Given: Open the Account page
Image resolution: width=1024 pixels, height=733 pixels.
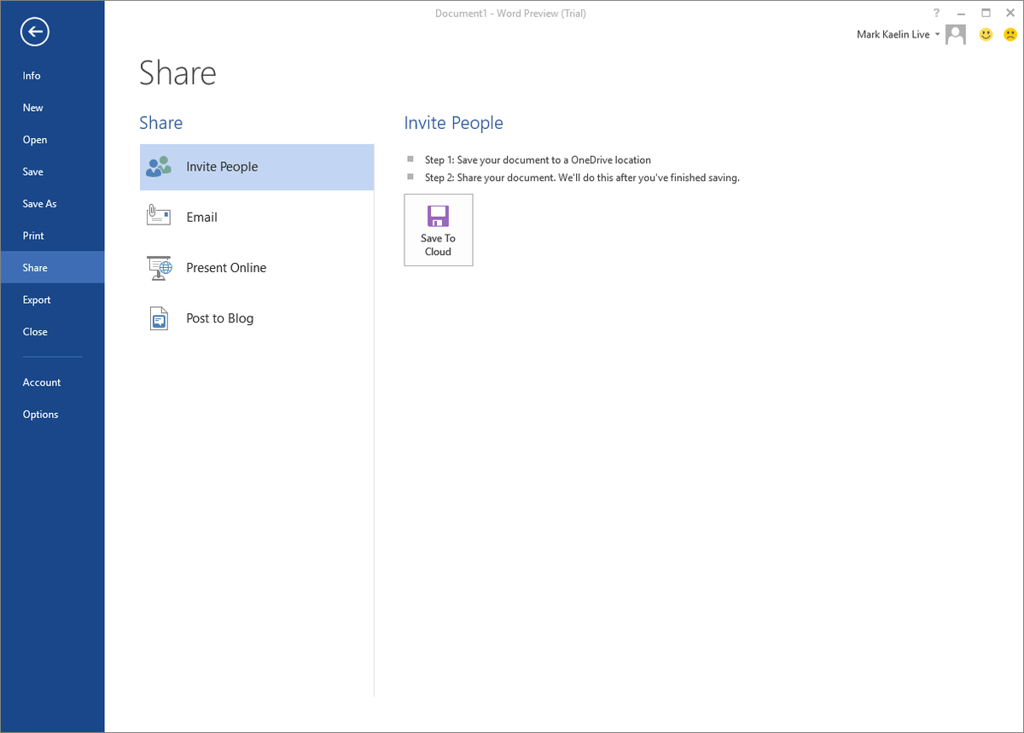Looking at the screenshot, I should point(52,382).
